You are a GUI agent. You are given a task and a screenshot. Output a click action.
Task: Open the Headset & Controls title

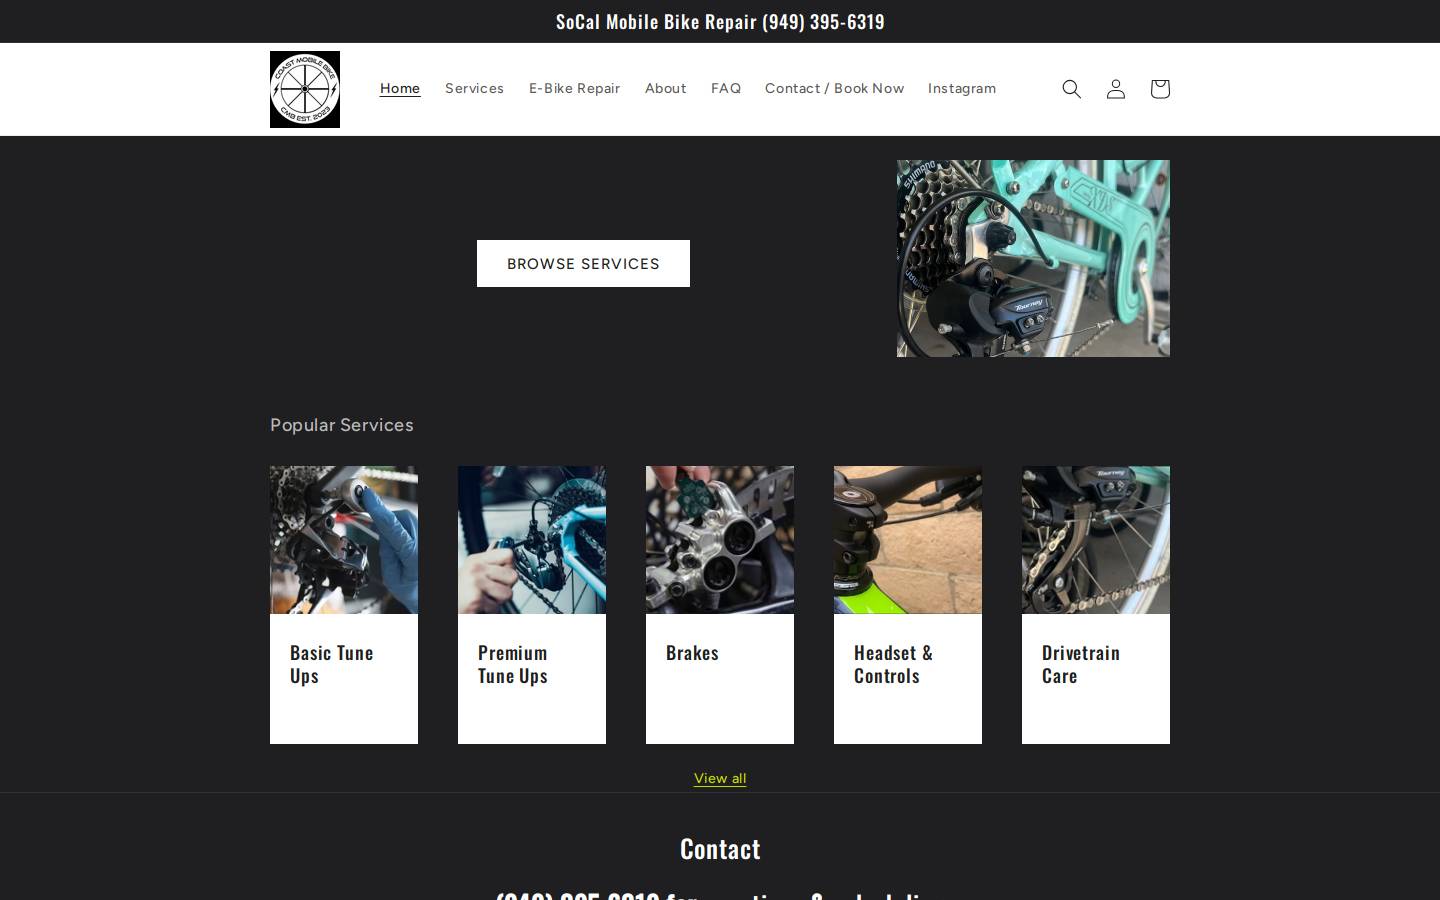[893, 664]
